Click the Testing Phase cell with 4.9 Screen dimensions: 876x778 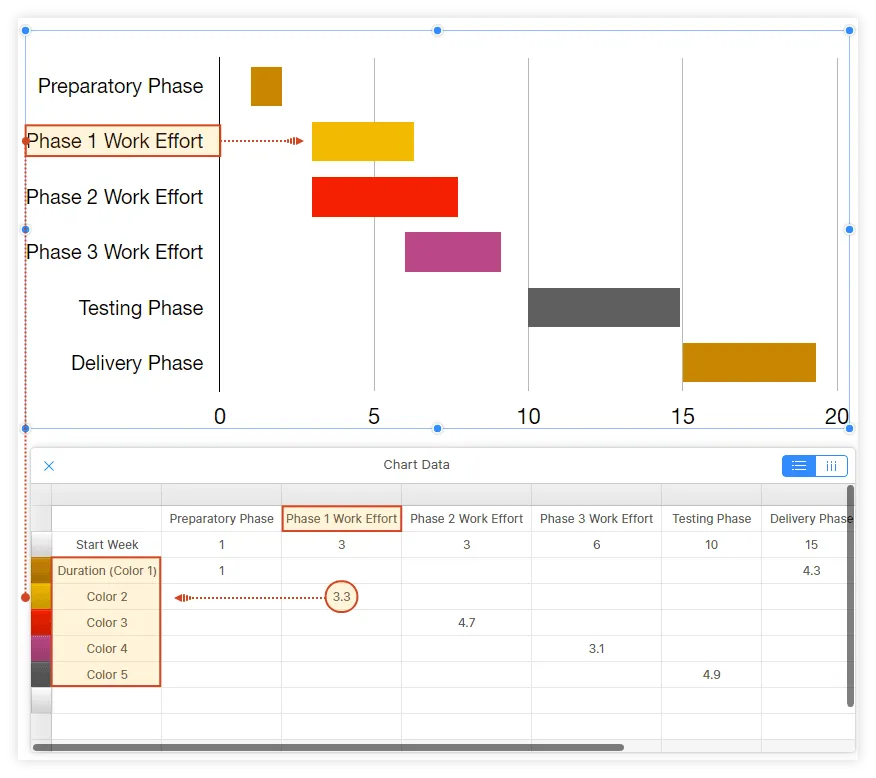click(x=711, y=675)
